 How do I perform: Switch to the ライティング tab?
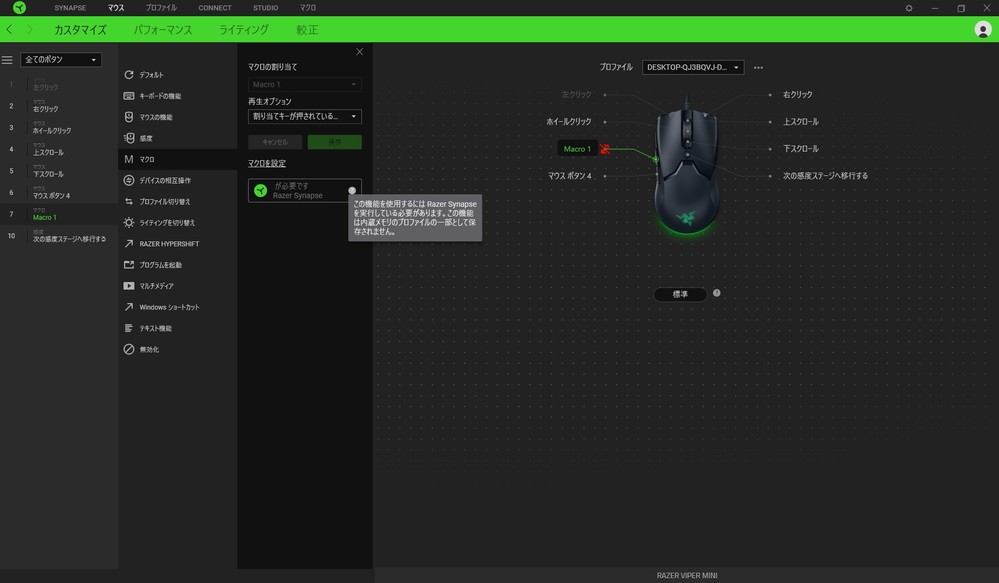244,30
